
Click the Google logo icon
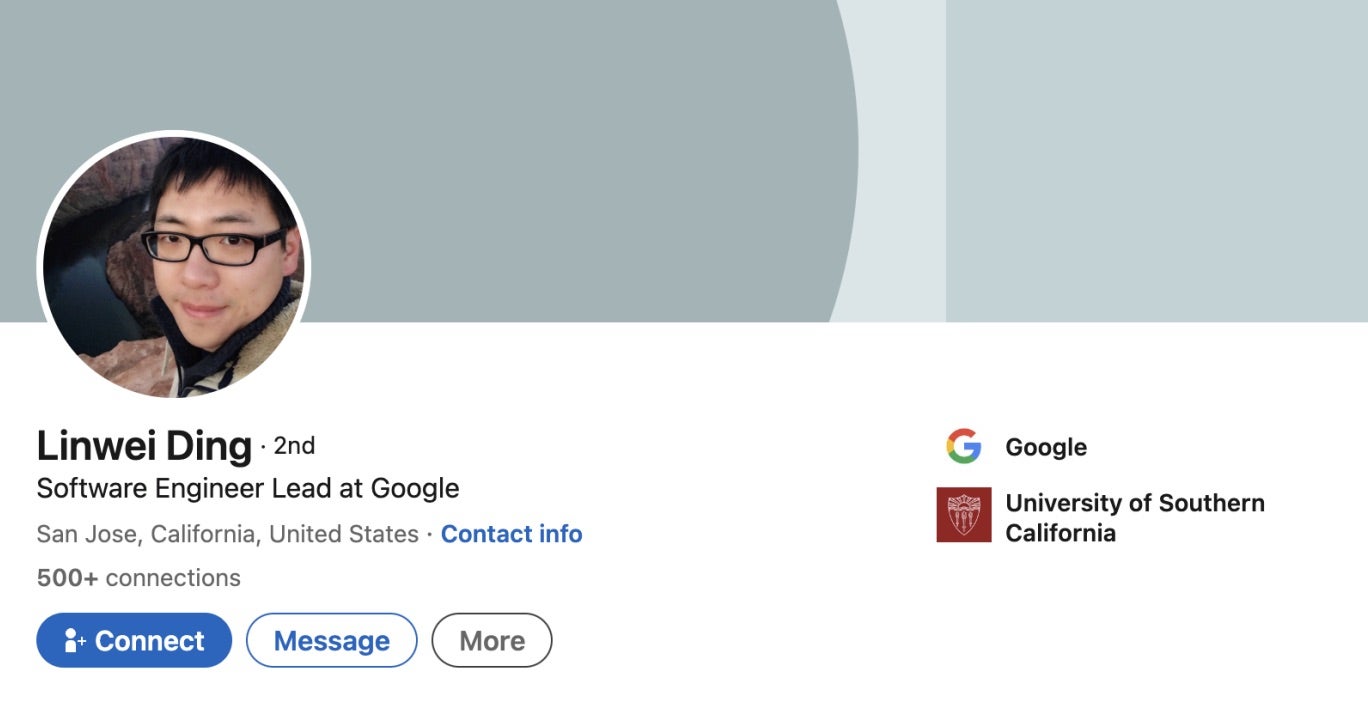(963, 446)
